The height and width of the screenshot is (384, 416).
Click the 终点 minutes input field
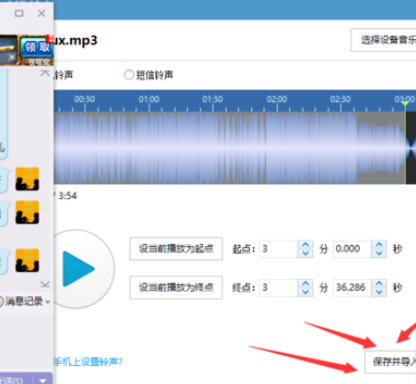[x=279, y=287]
